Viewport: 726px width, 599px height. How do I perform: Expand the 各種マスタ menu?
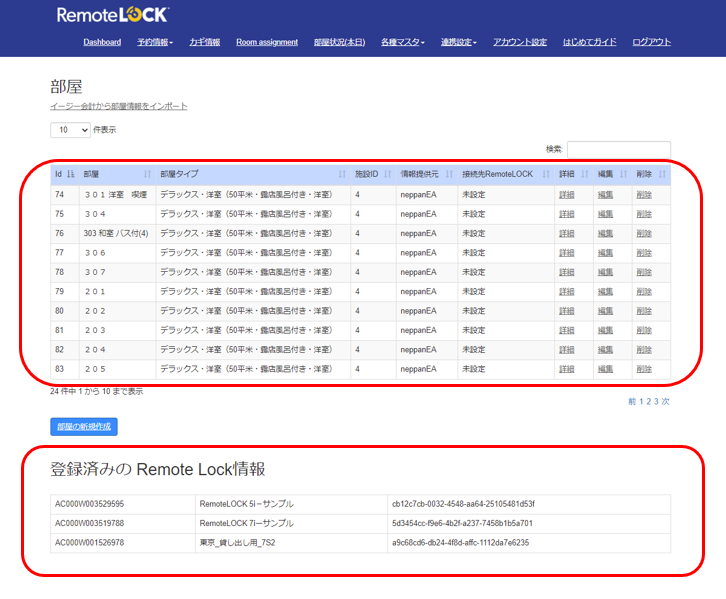[403, 42]
